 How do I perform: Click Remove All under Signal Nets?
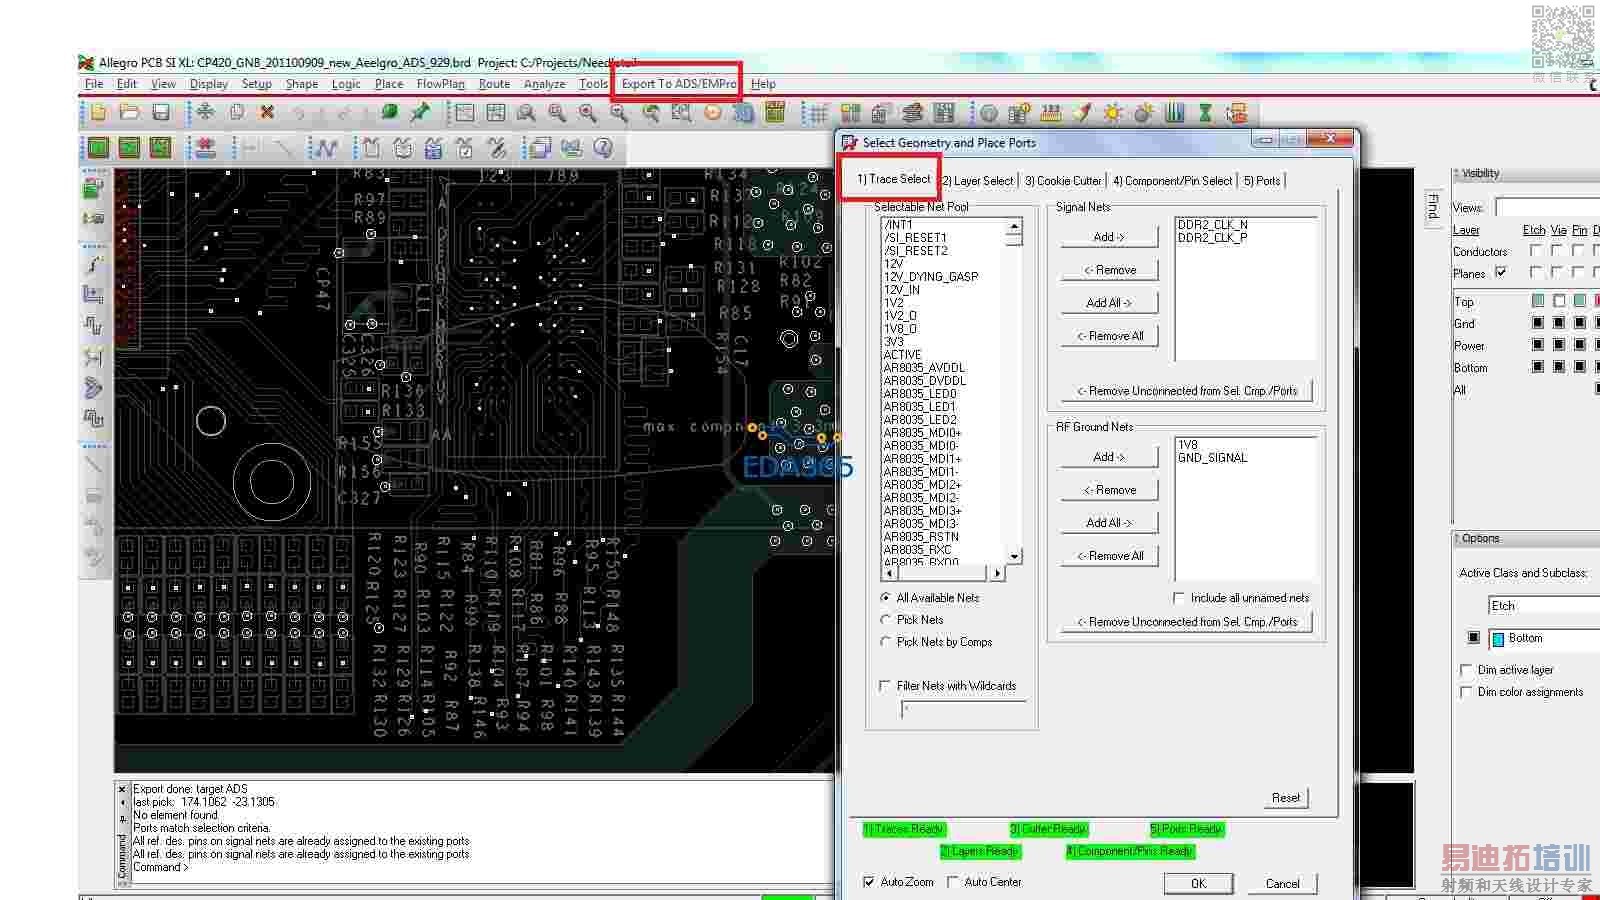point(1109,336)
